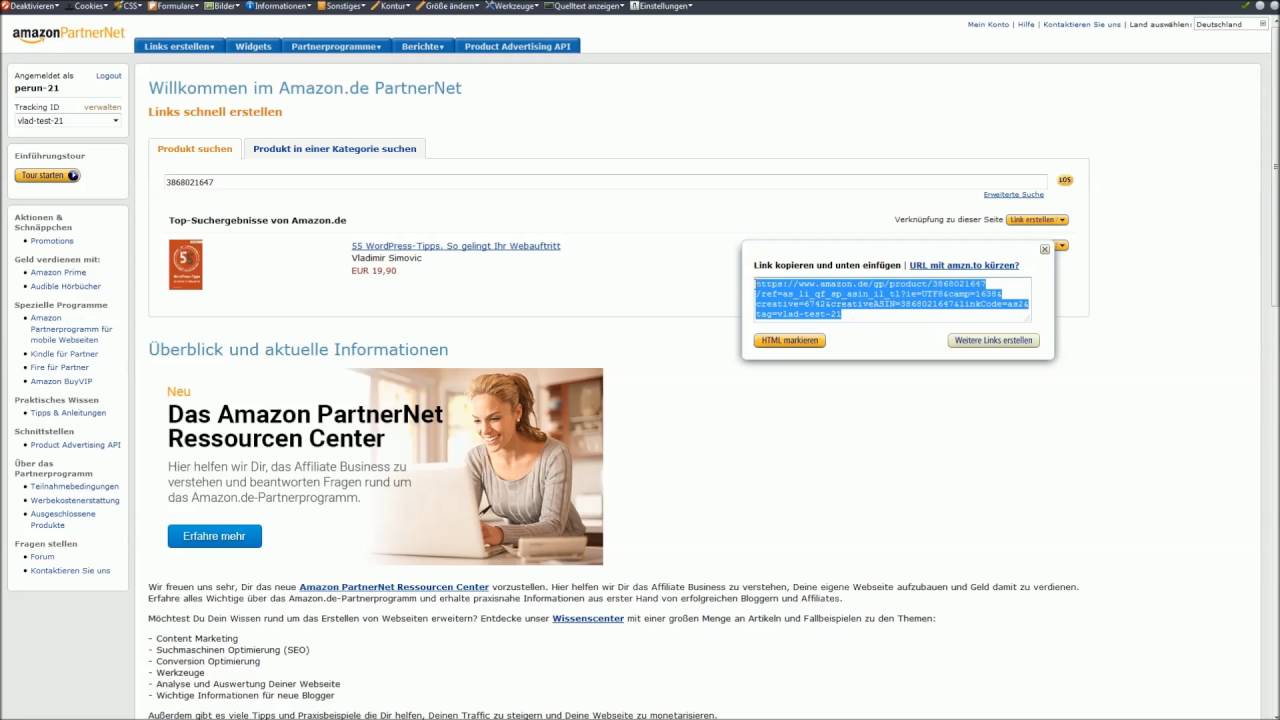Click the product search input field
1280x720 pixels.
pos(606,182)
